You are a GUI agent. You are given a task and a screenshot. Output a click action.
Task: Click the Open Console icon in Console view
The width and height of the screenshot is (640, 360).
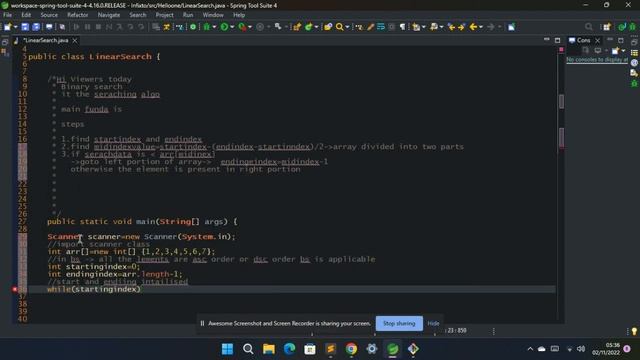click(x=616, y=50)
